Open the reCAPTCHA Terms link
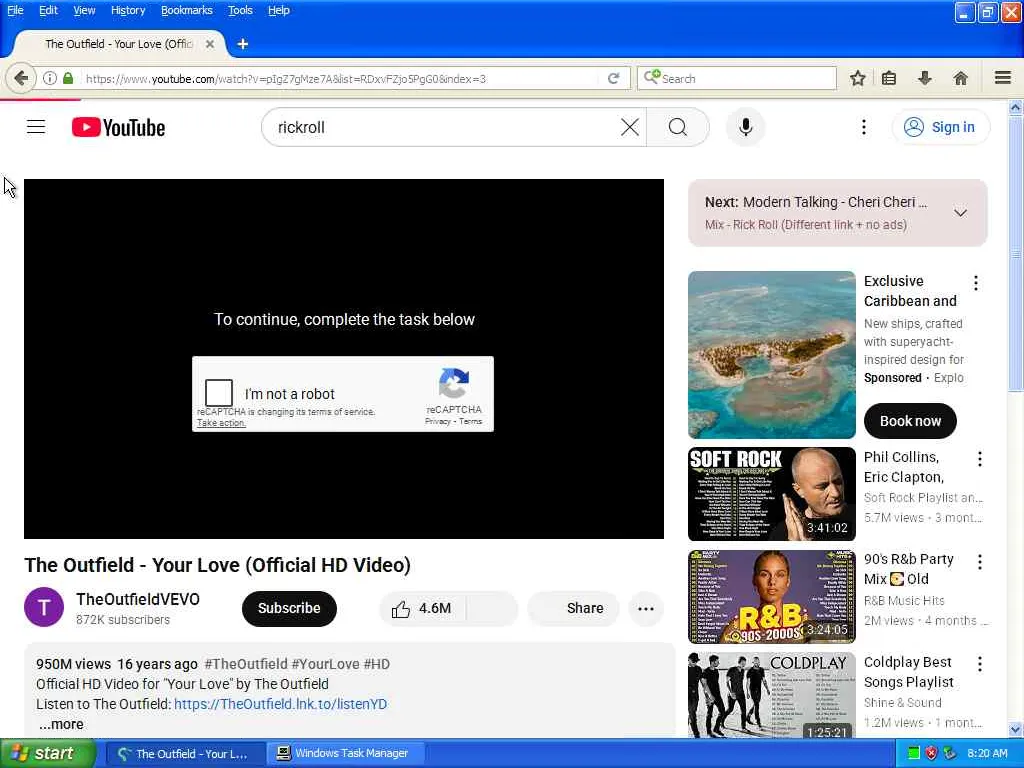This screenshot has width=1024, height=768. click(x=470, y=422)
